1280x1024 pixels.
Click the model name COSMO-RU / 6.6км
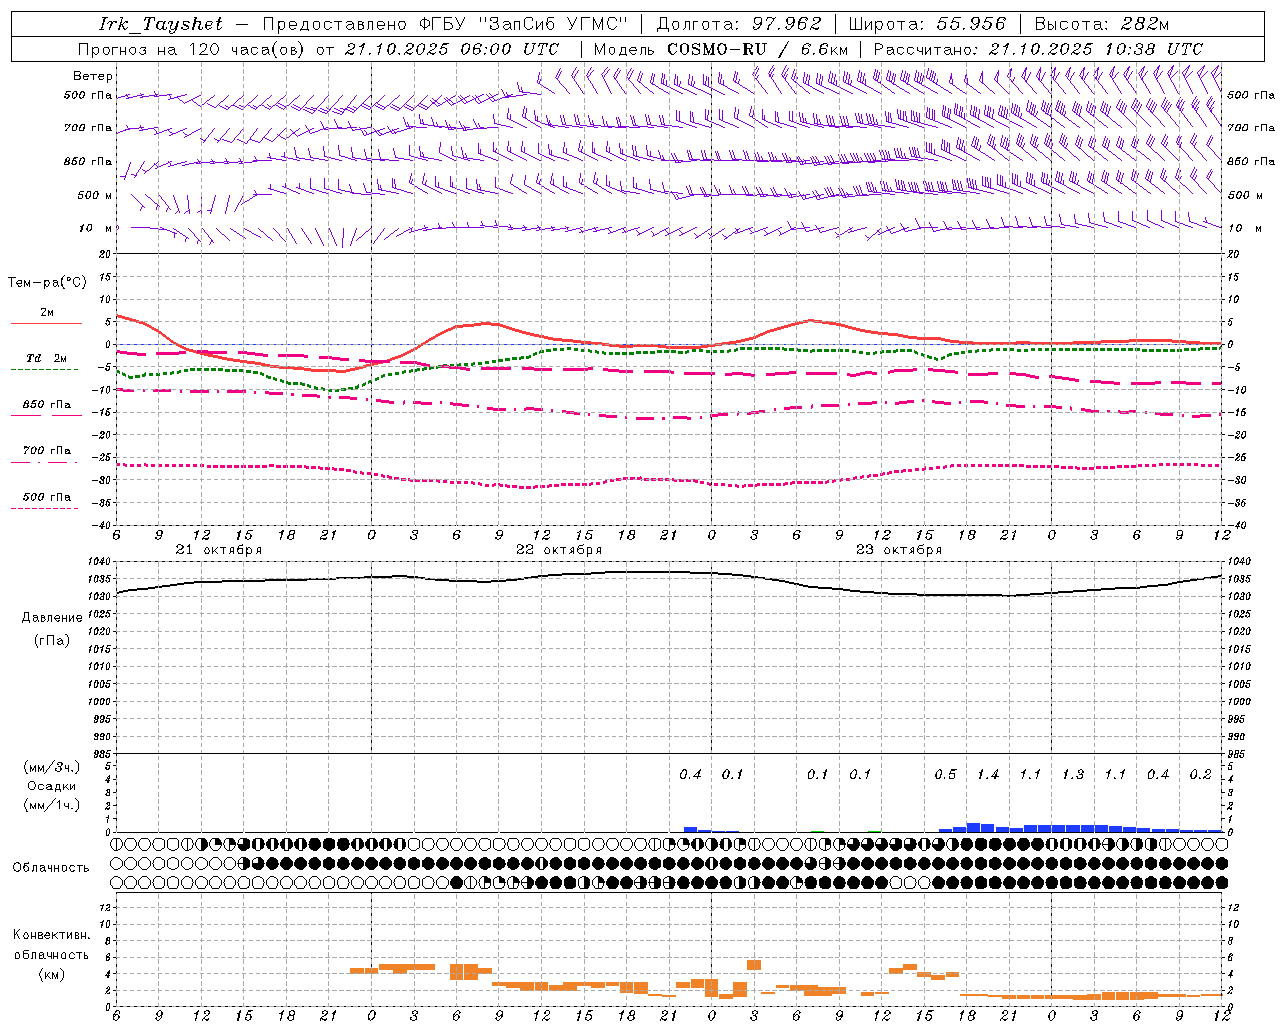pos(758,49)
